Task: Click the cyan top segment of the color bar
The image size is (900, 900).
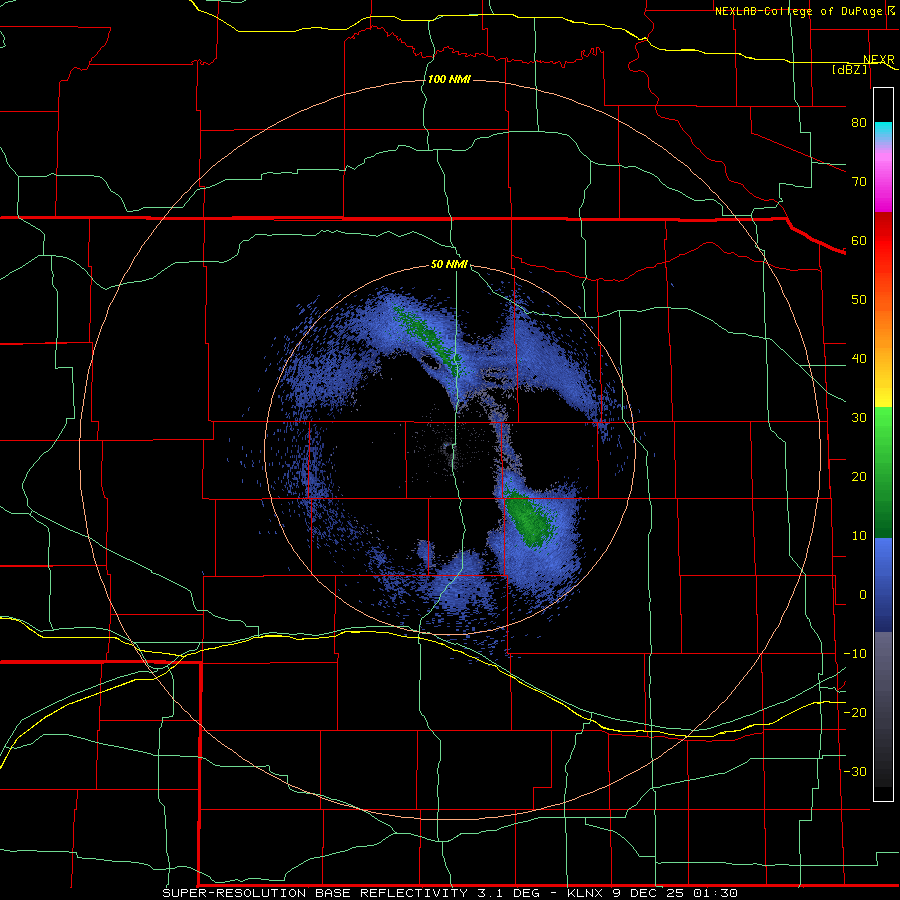Action: point(883,132)
